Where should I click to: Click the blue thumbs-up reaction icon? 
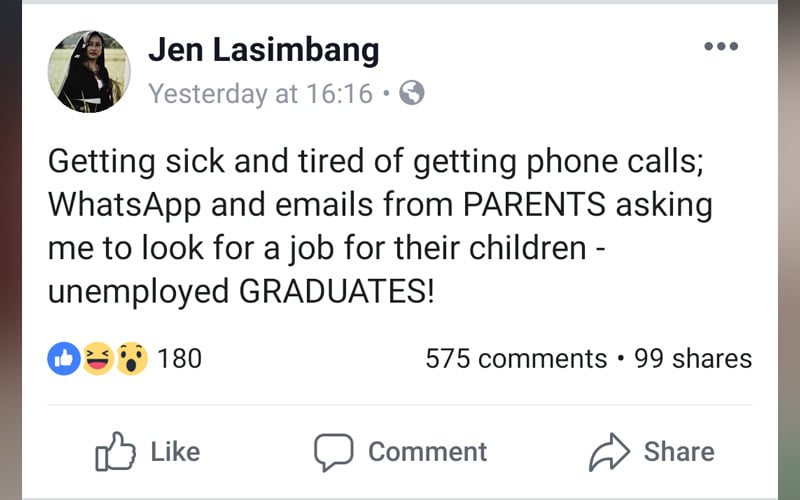63,358
